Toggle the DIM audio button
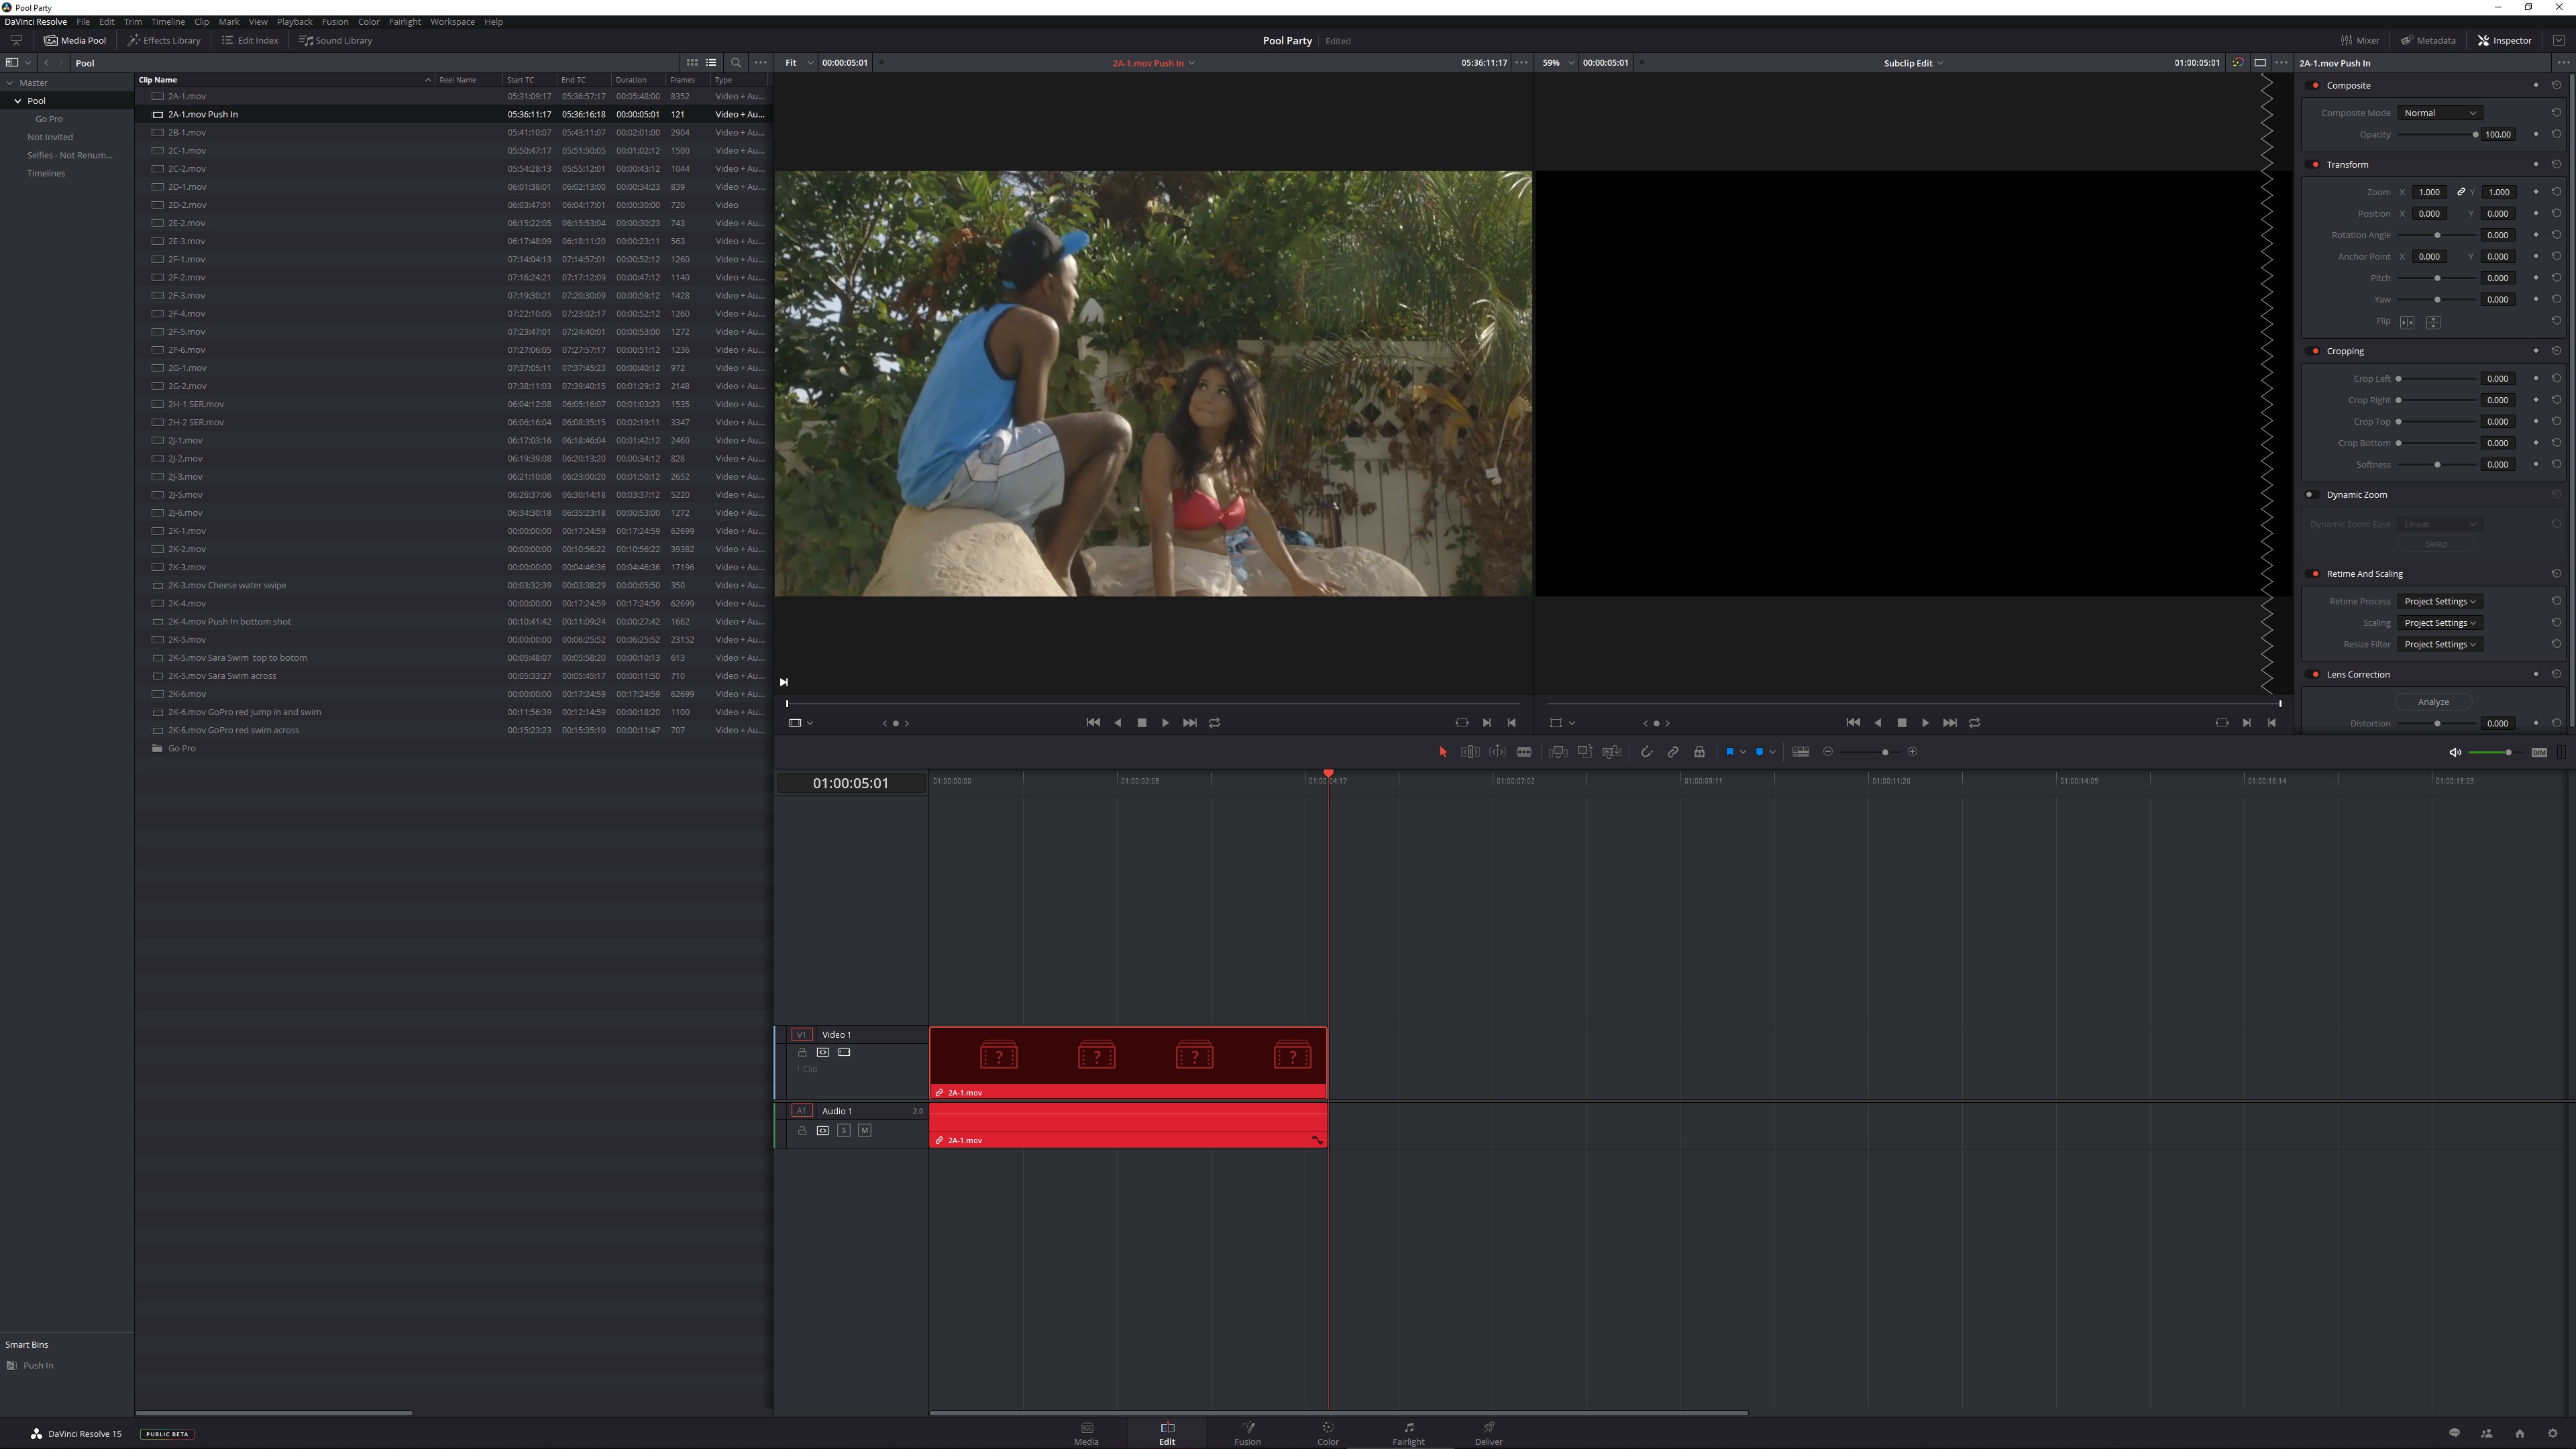2576x1449 pixels. pos(2539,752)
